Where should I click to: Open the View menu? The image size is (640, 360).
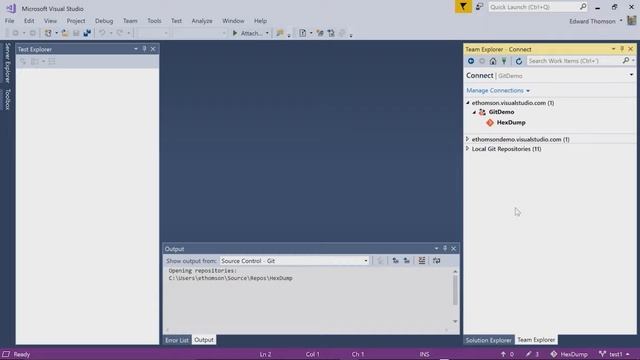tap(50, 21)
